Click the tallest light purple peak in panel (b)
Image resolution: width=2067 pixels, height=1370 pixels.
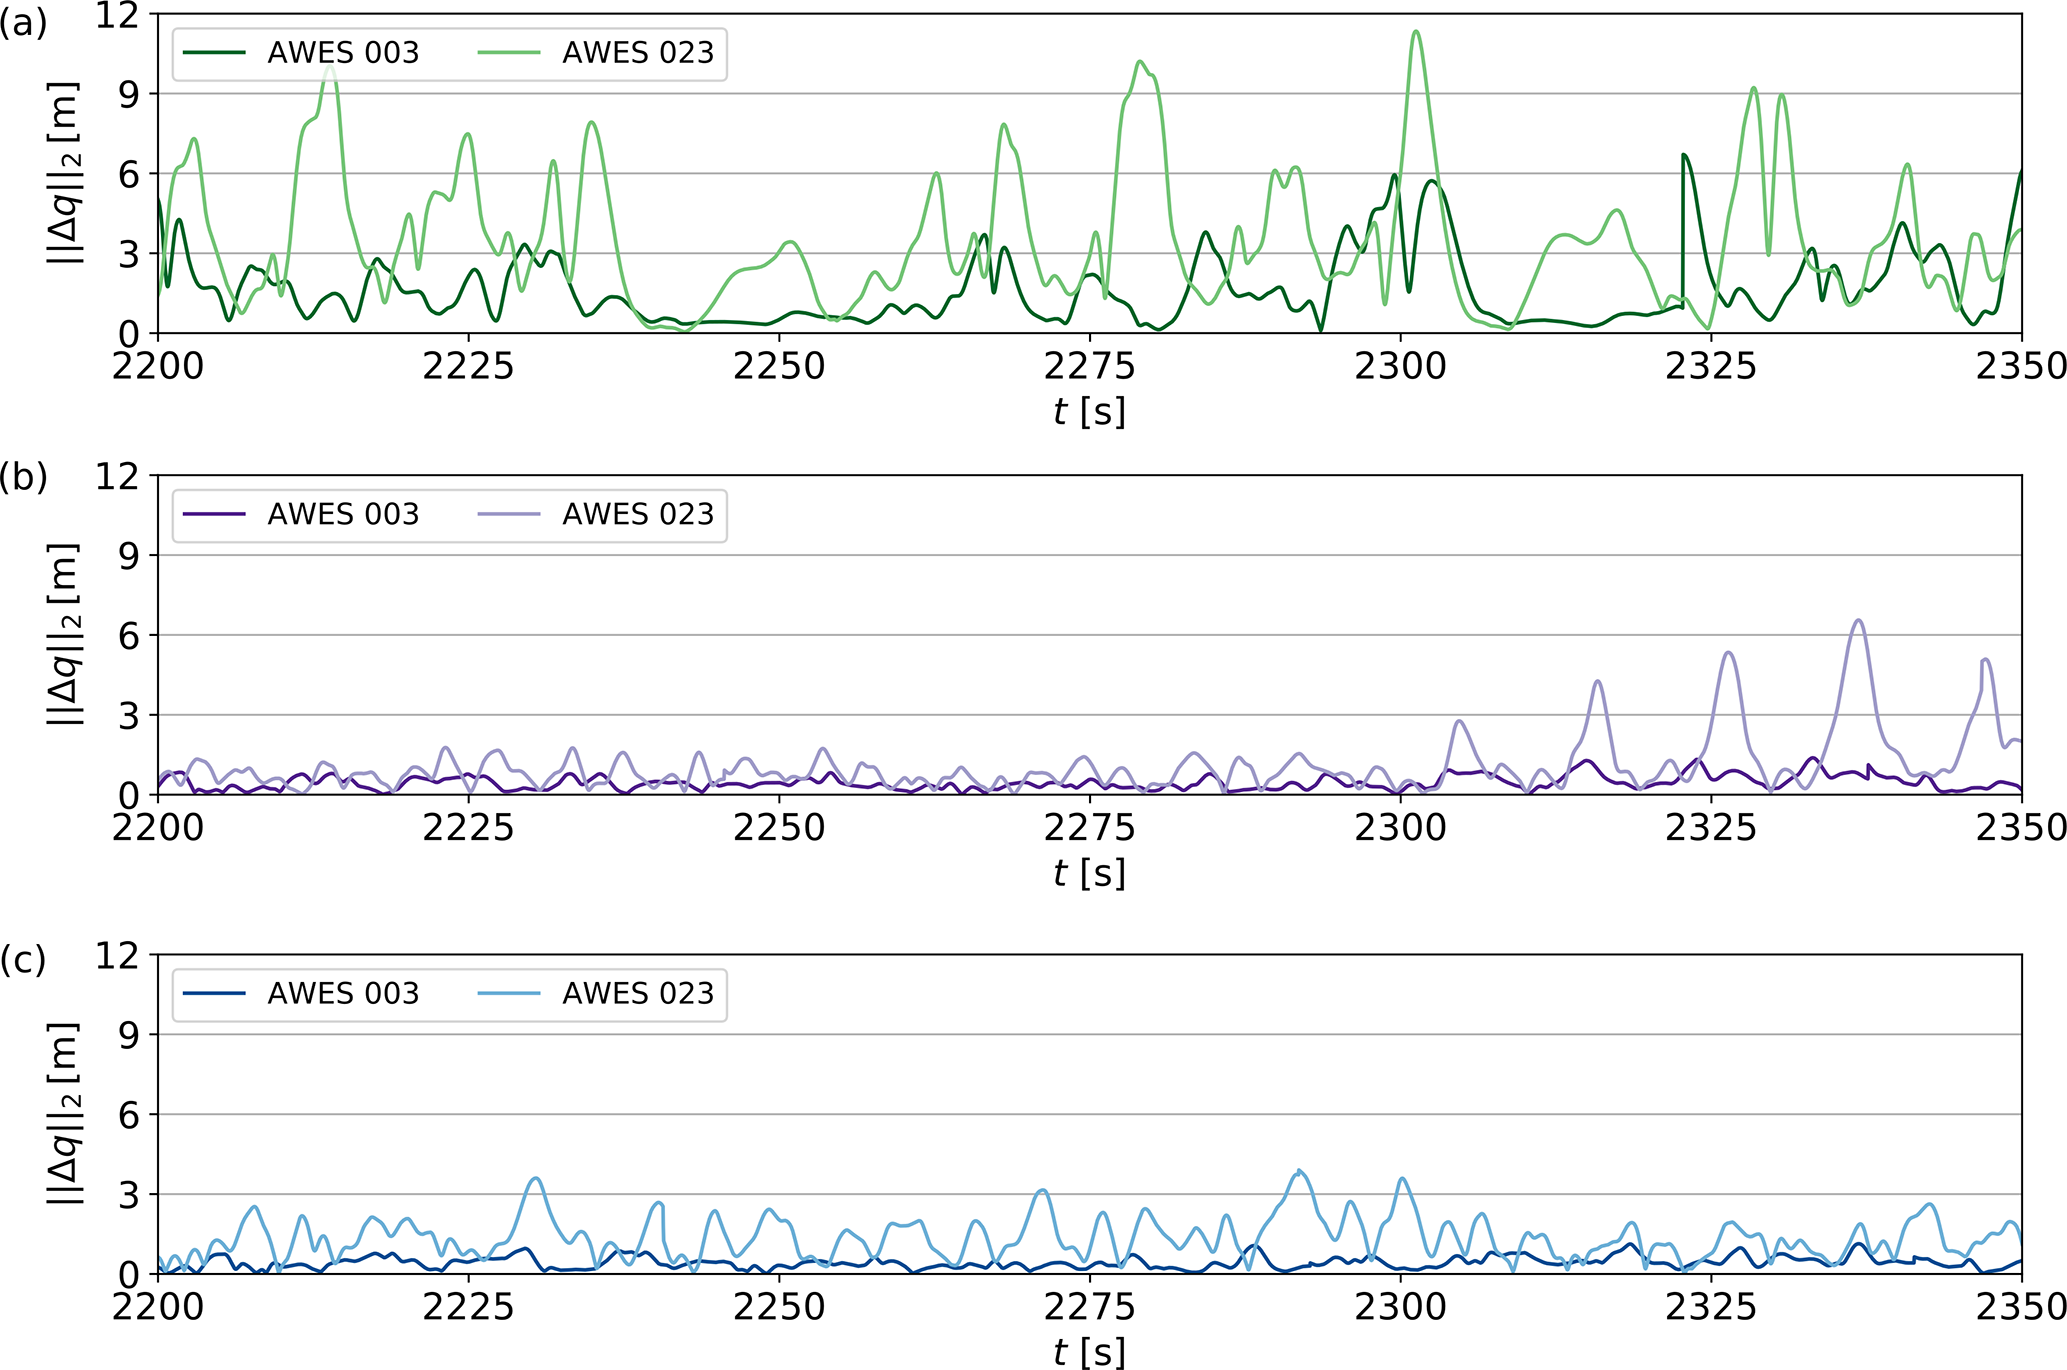(x=1858, y=621)
